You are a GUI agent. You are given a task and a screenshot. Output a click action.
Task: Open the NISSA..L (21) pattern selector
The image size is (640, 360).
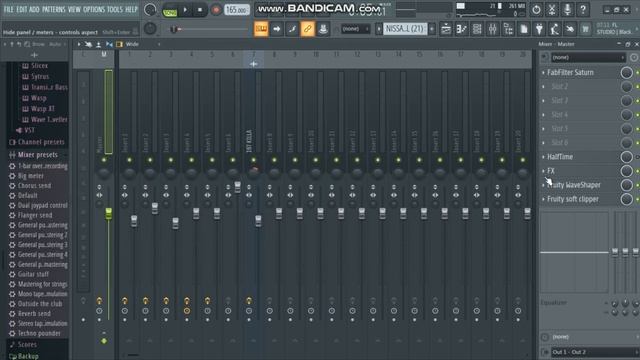pyautogui.click(x=405, y=29)
